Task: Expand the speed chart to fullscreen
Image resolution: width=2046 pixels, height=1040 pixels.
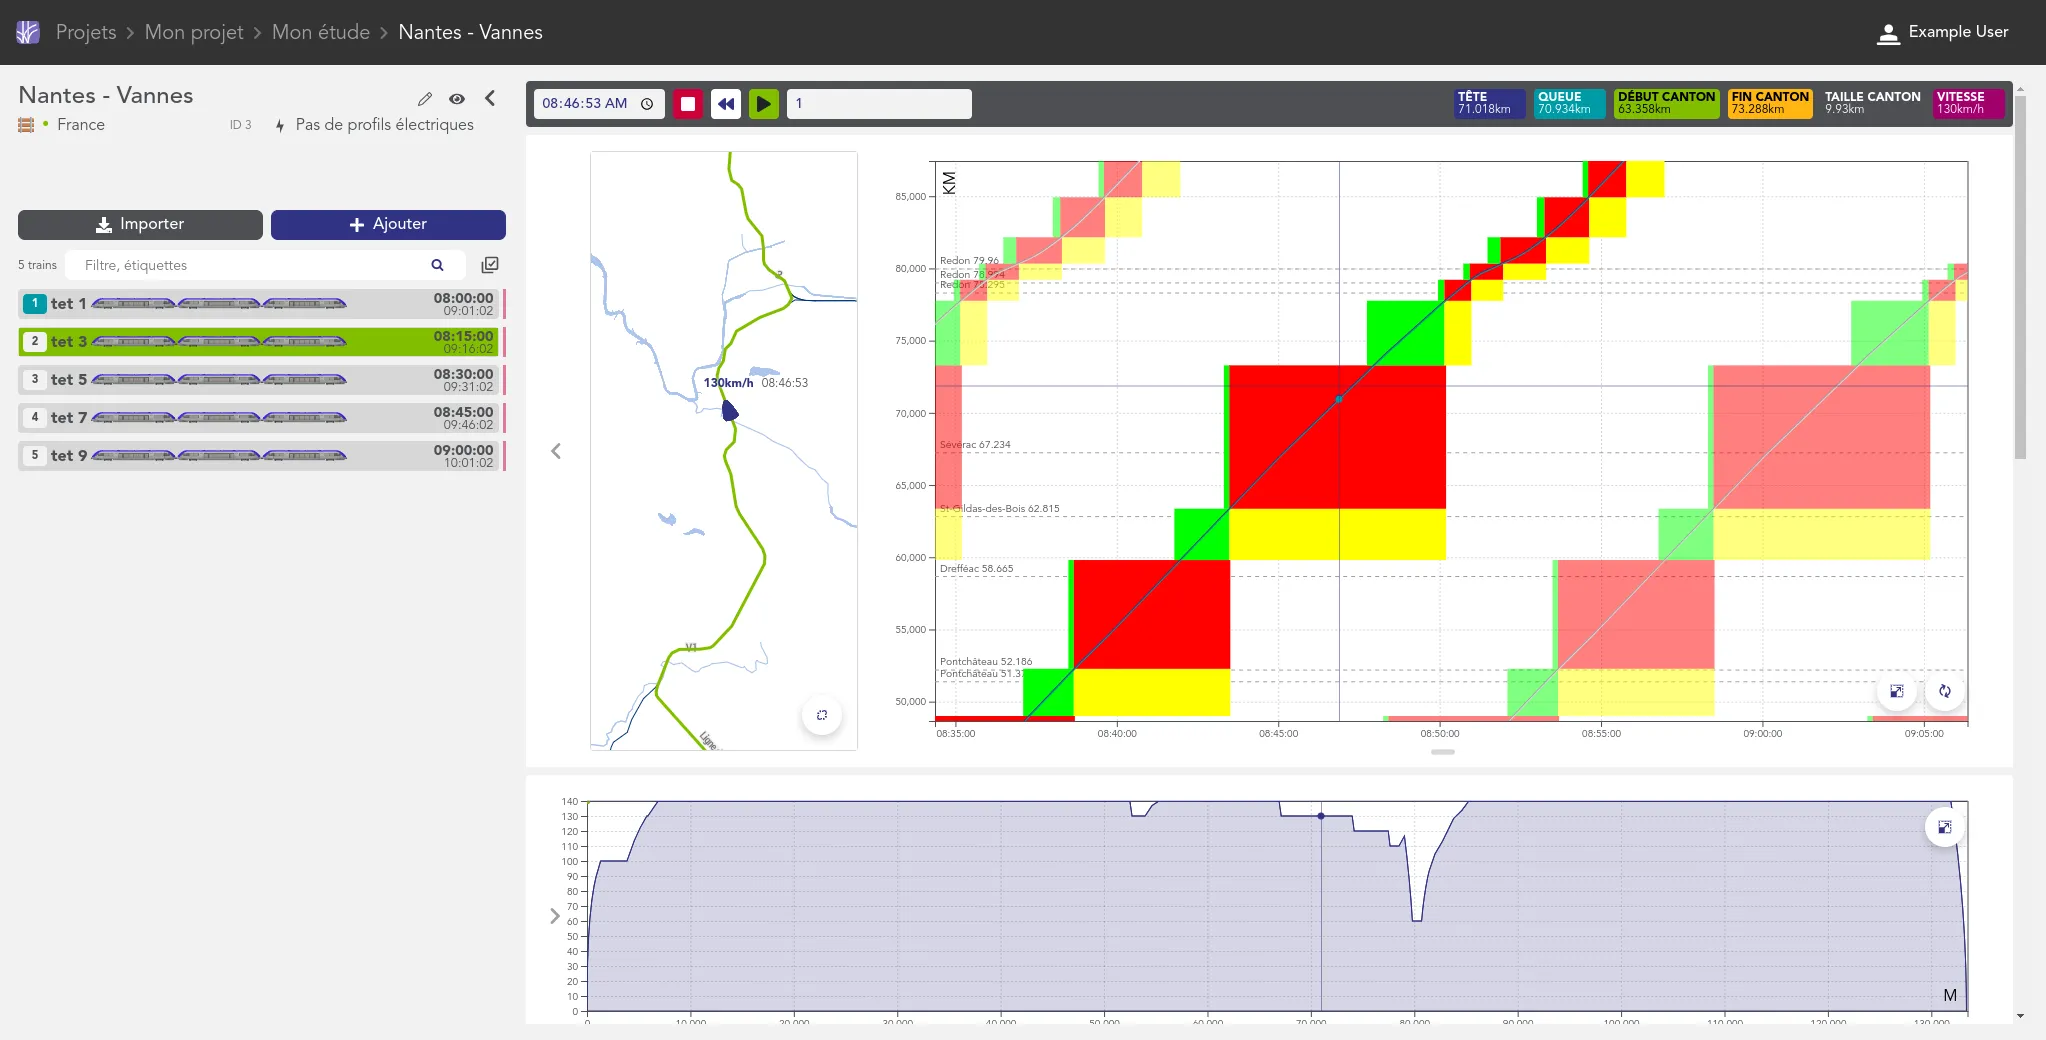Action: tap(1944, 827)
